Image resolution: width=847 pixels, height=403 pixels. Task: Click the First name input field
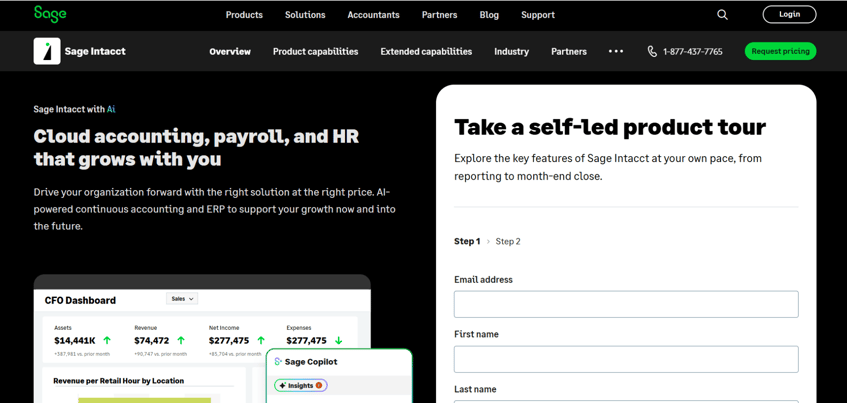pos(626,359)
